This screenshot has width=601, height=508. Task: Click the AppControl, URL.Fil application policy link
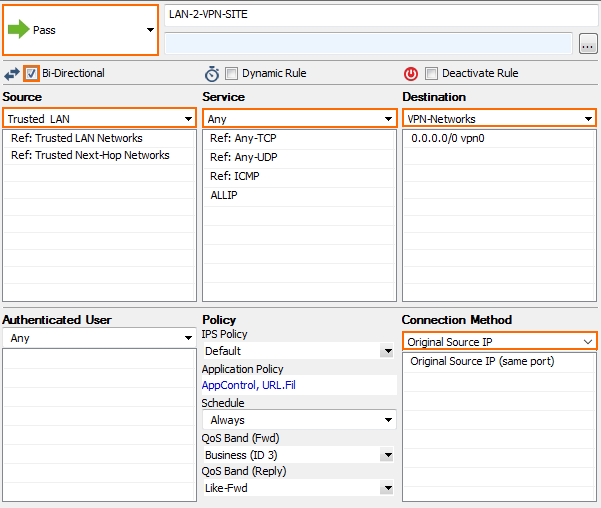[x=249, y=385]
